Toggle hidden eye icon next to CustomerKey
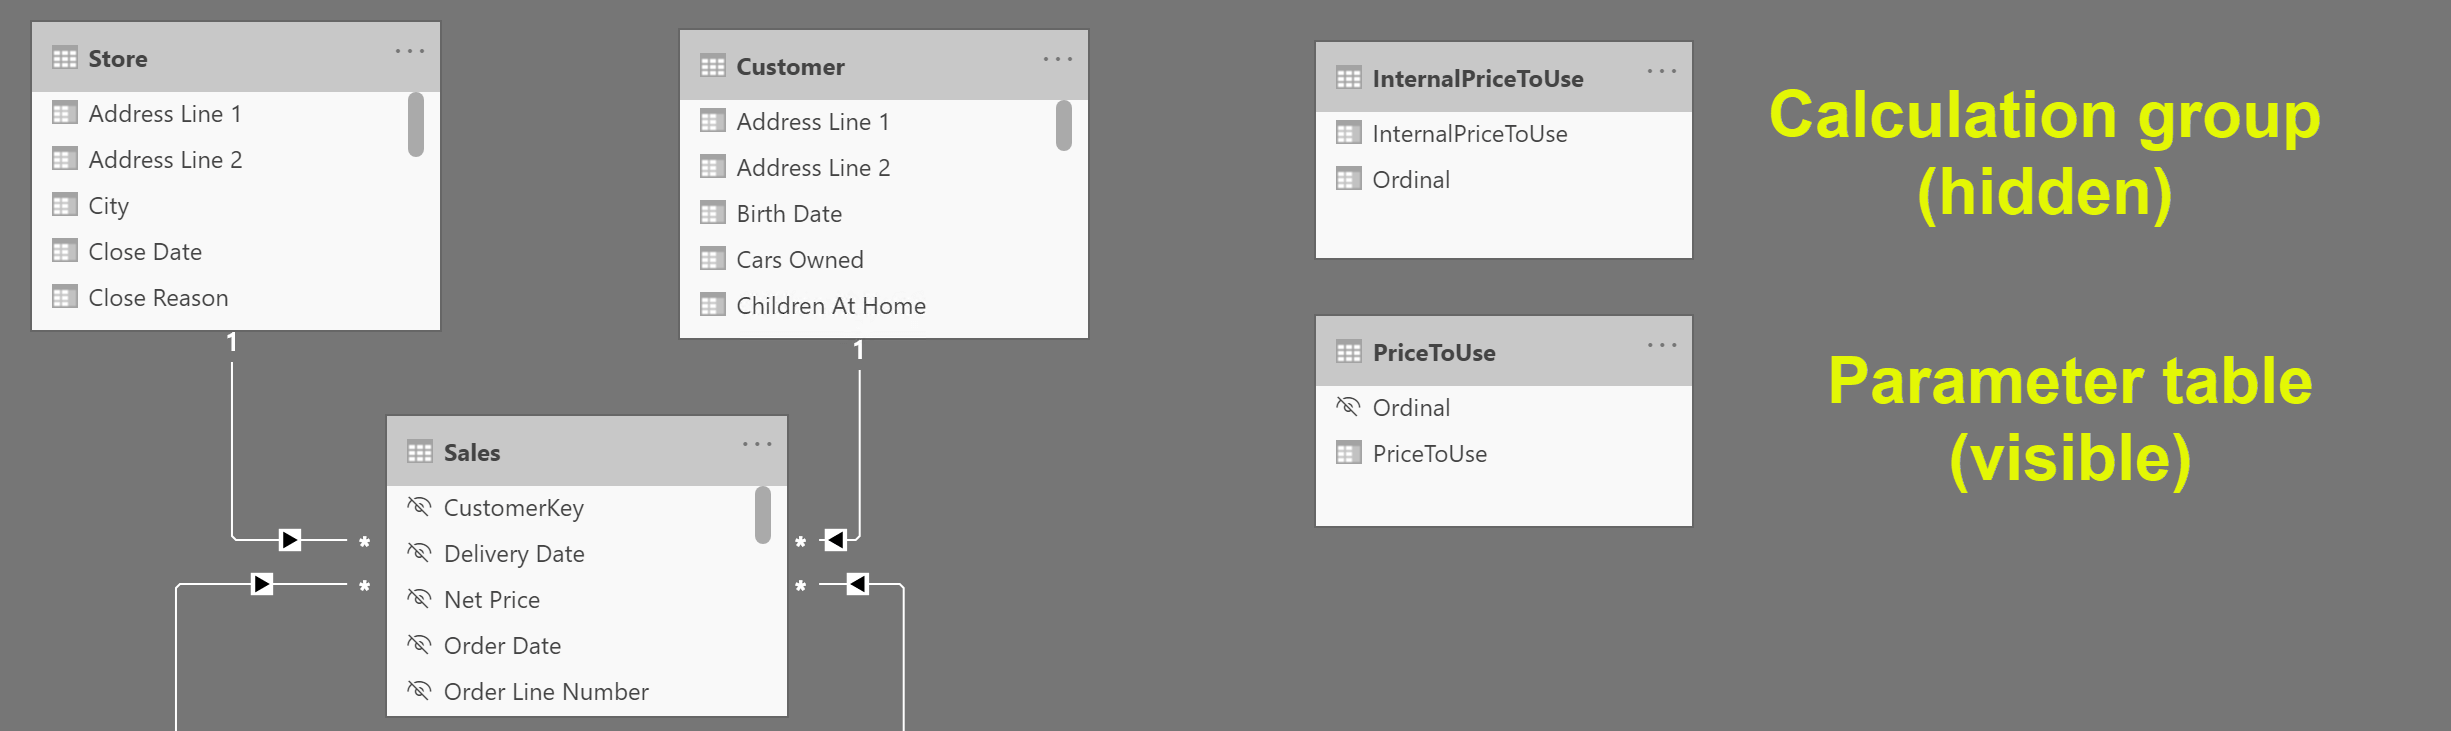 click(x=420, y=507)
